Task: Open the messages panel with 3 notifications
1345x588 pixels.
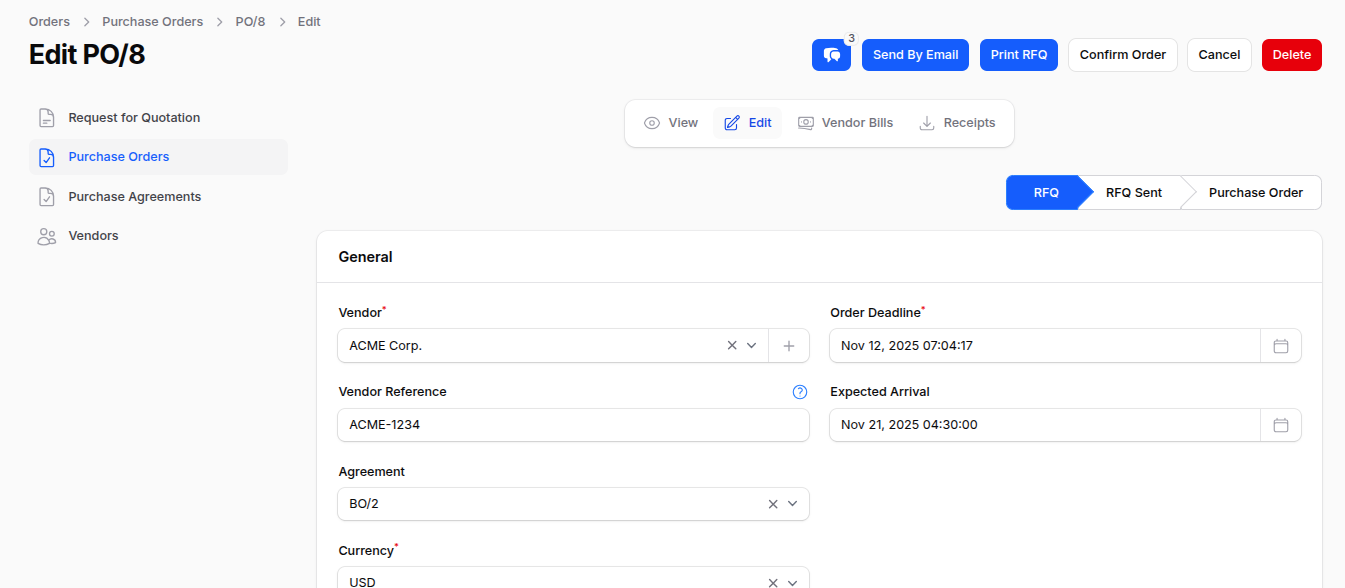Action: pyautogui.click(x=831, y=55)
